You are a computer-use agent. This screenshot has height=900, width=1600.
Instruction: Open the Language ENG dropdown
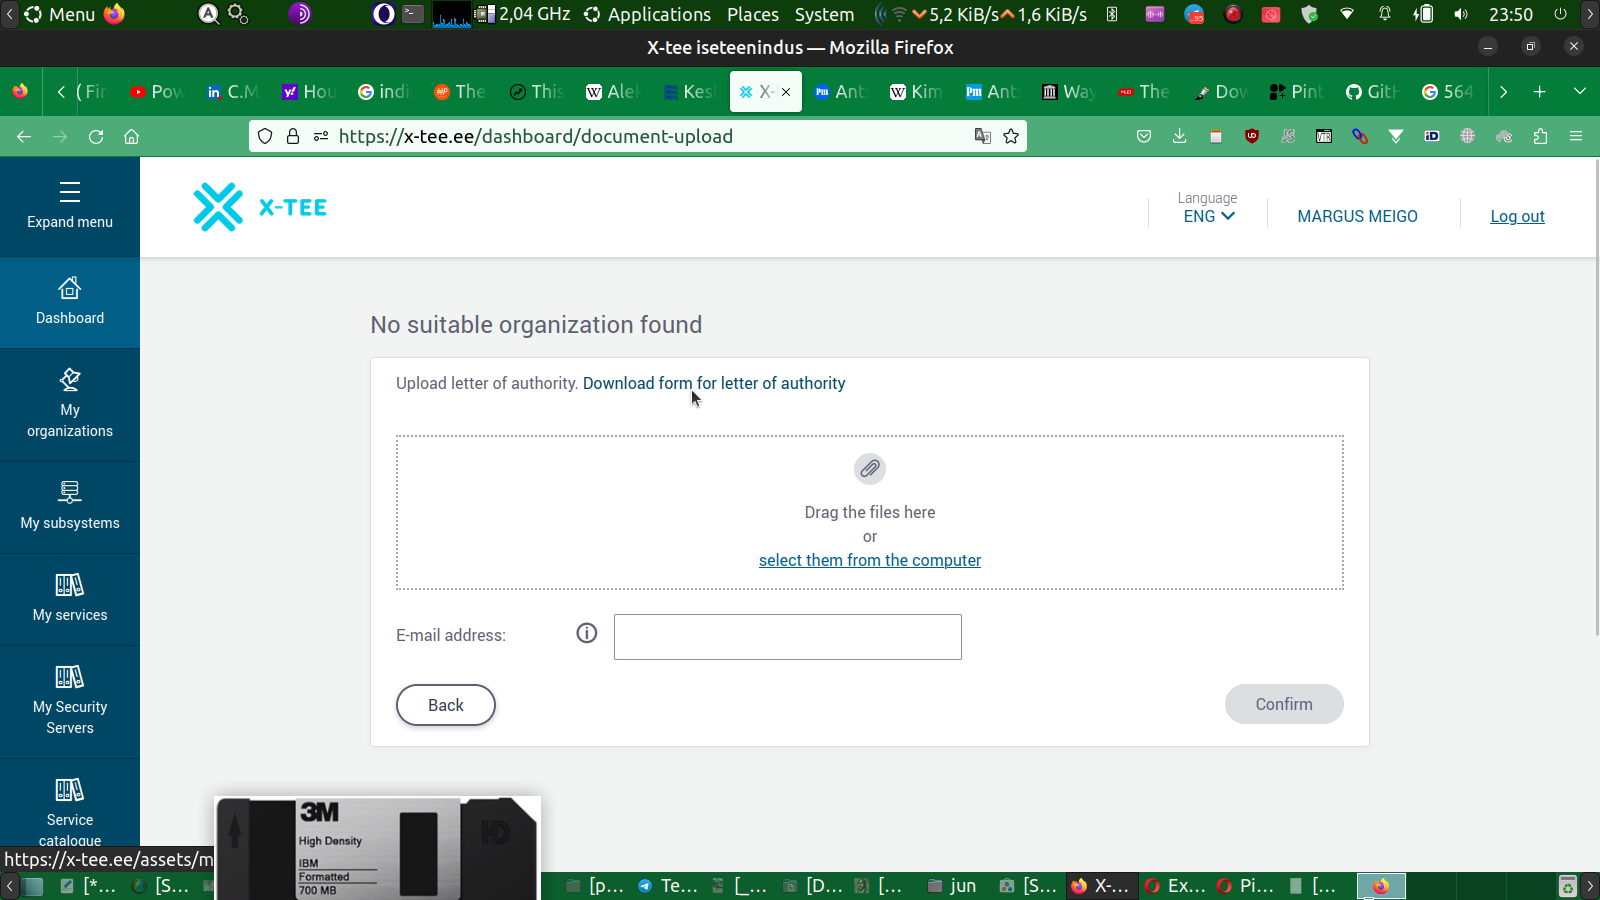click(1209, 216)
